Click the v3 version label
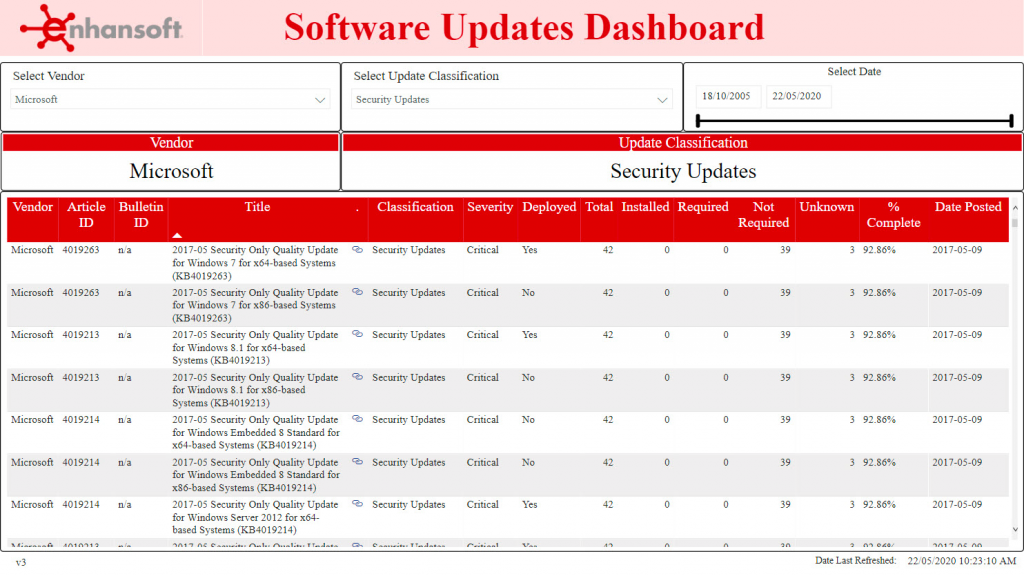1024x576 pixels. tap(21, 562)
